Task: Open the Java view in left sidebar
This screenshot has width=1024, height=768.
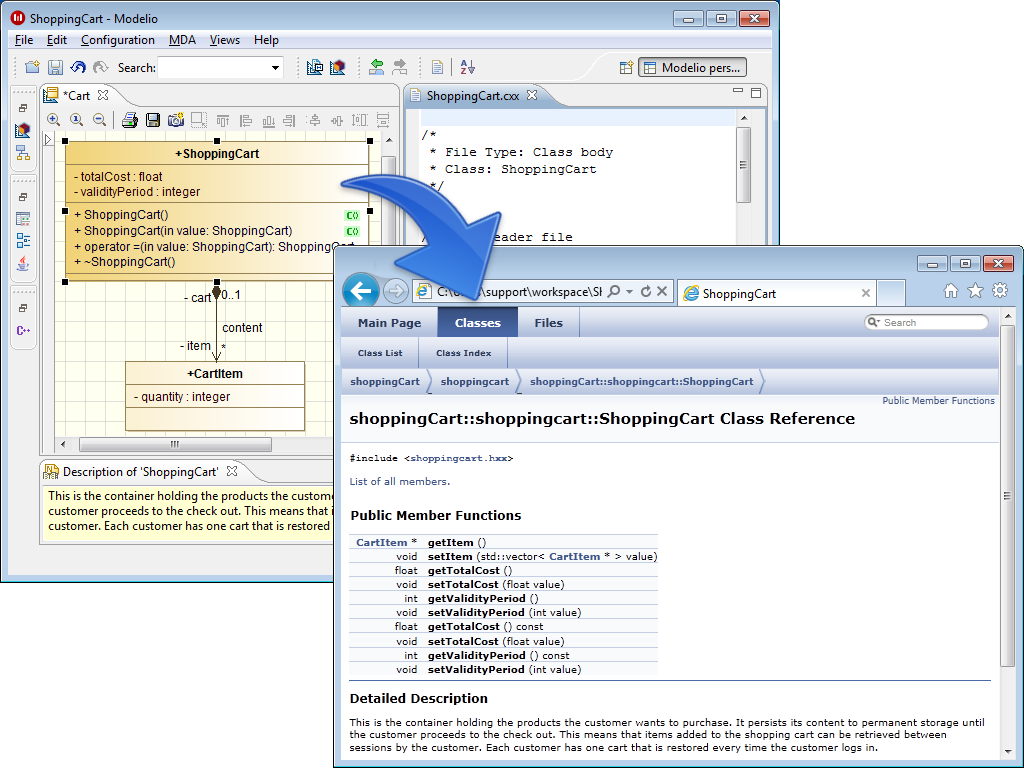Action: [x=23, y=264]
